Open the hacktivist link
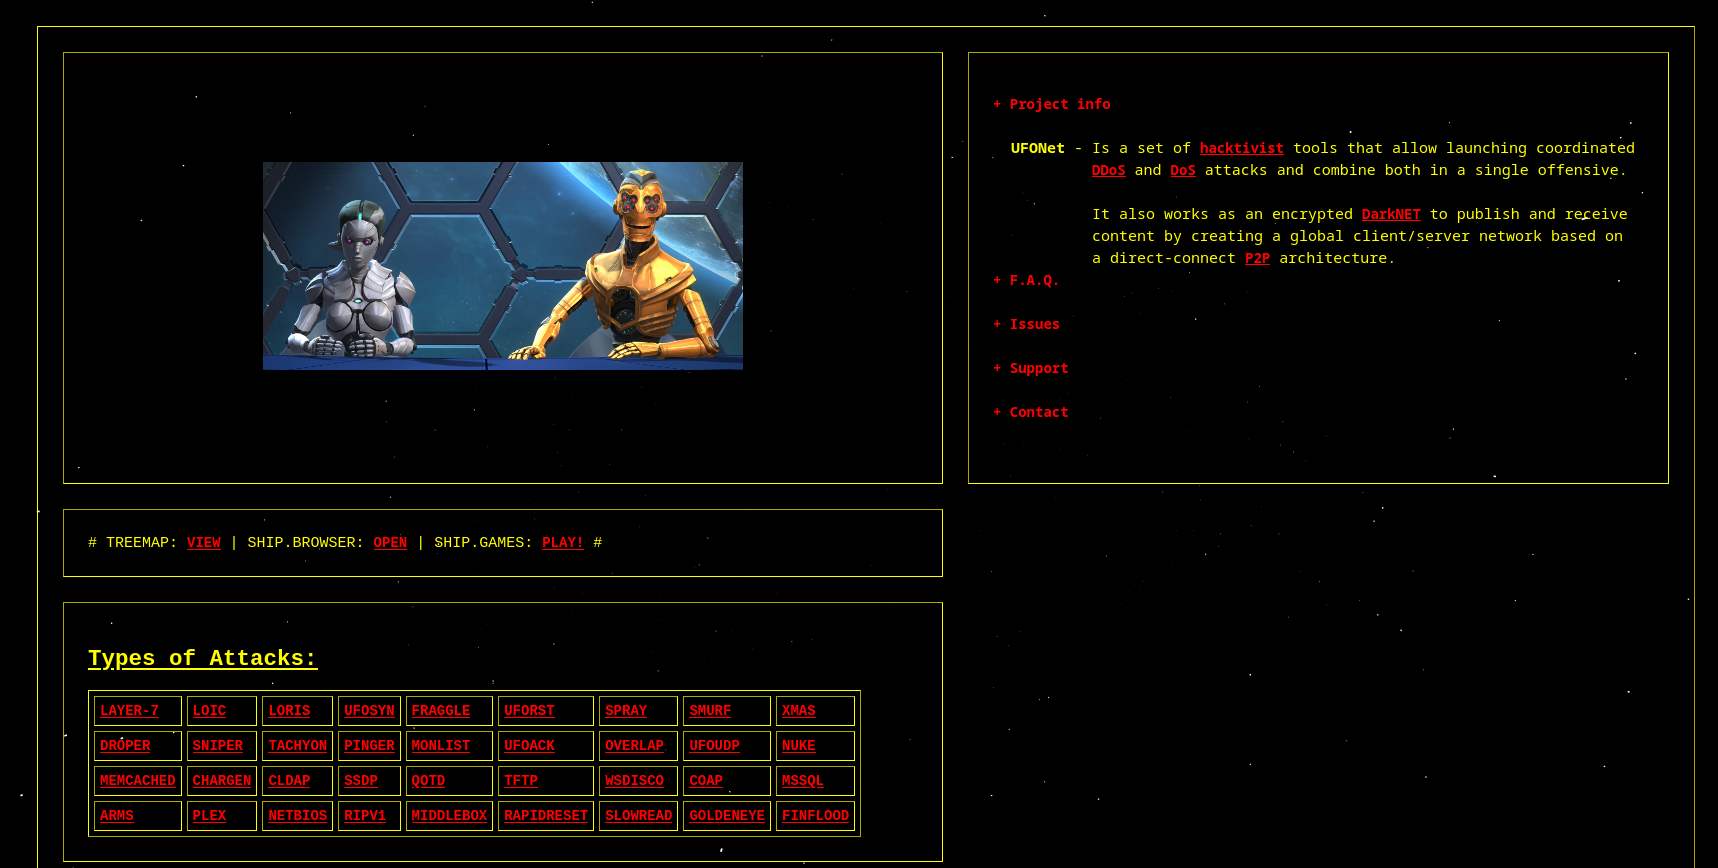The height and width of the screenshot is (868, 1718). click(1242, 148)
